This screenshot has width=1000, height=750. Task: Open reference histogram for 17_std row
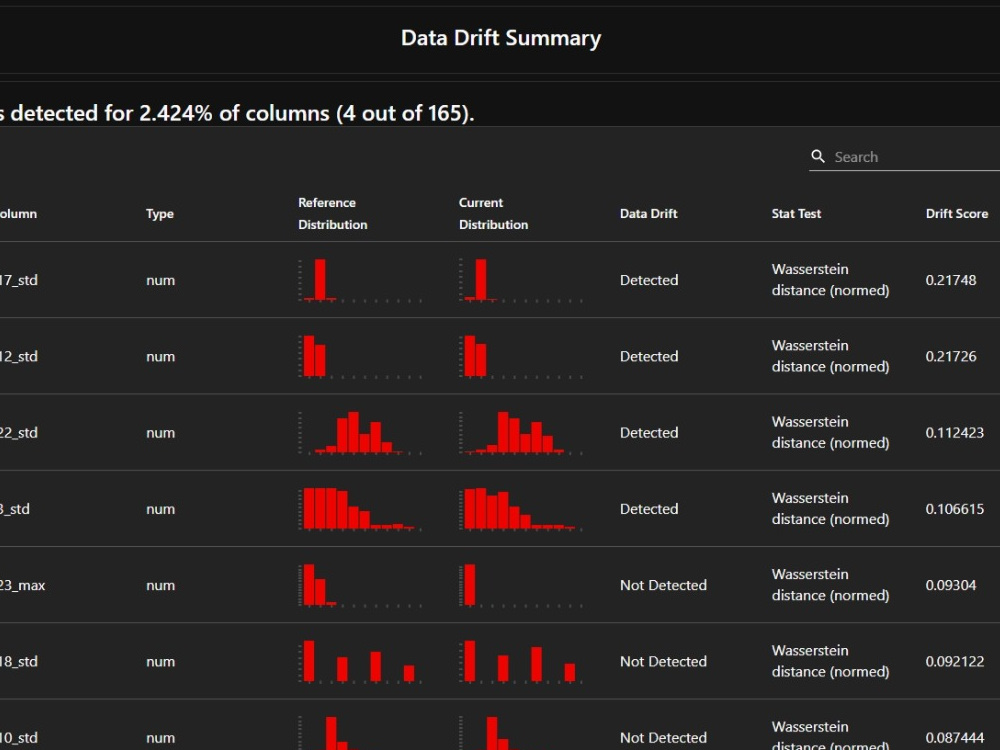coord(360,280)
